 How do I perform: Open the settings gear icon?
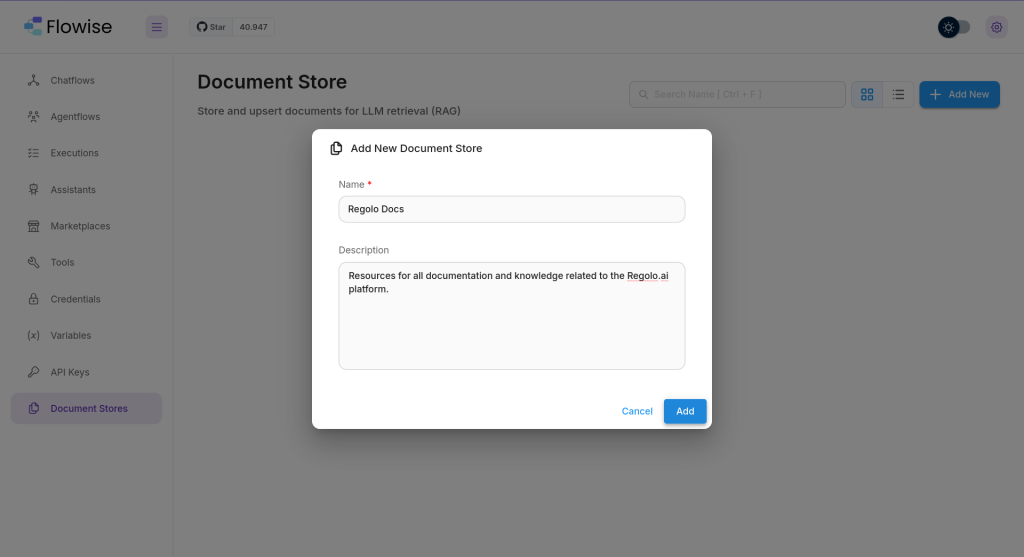tap(997, 27)
